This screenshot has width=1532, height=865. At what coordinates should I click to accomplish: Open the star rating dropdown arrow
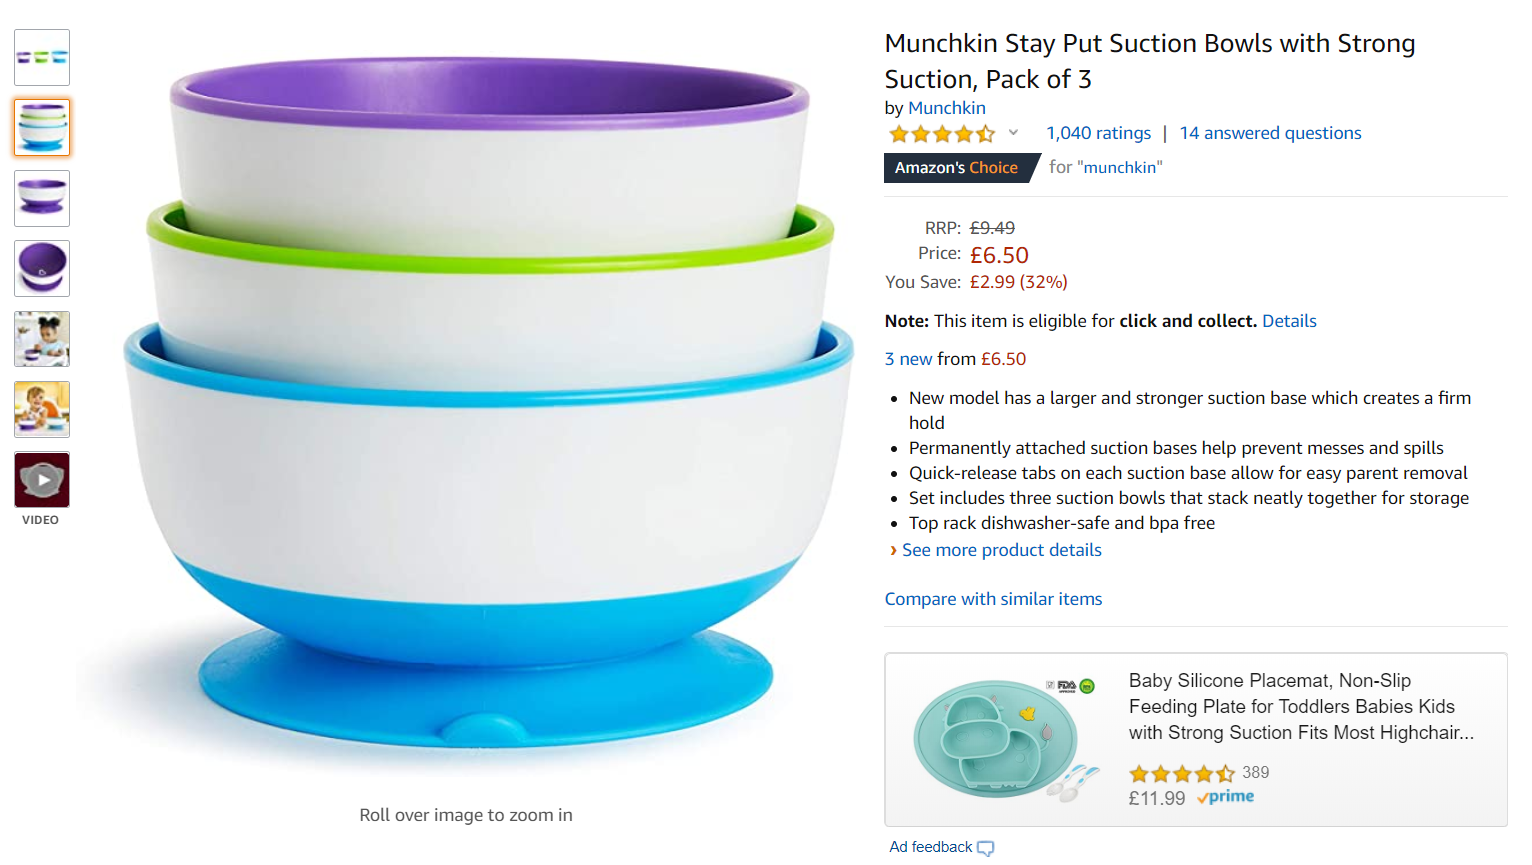point(1013,133)
